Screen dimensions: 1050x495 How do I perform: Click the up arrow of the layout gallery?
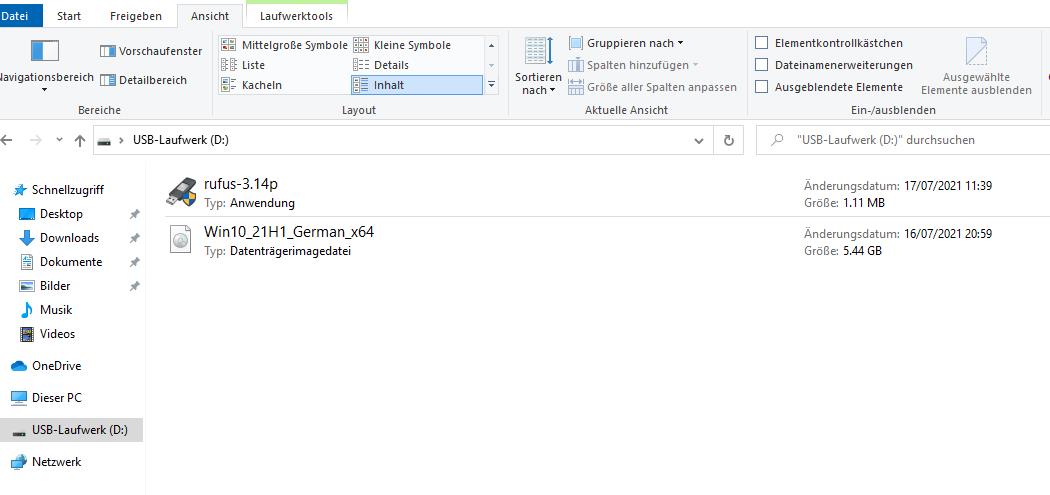tap(492, 46)
